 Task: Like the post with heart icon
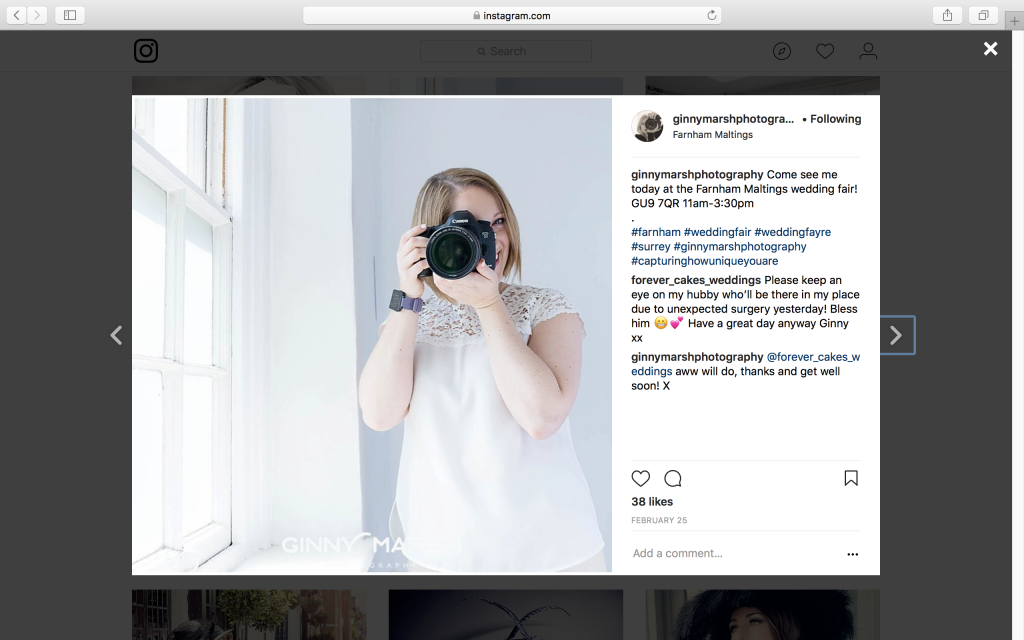click(x=641, y=479)
